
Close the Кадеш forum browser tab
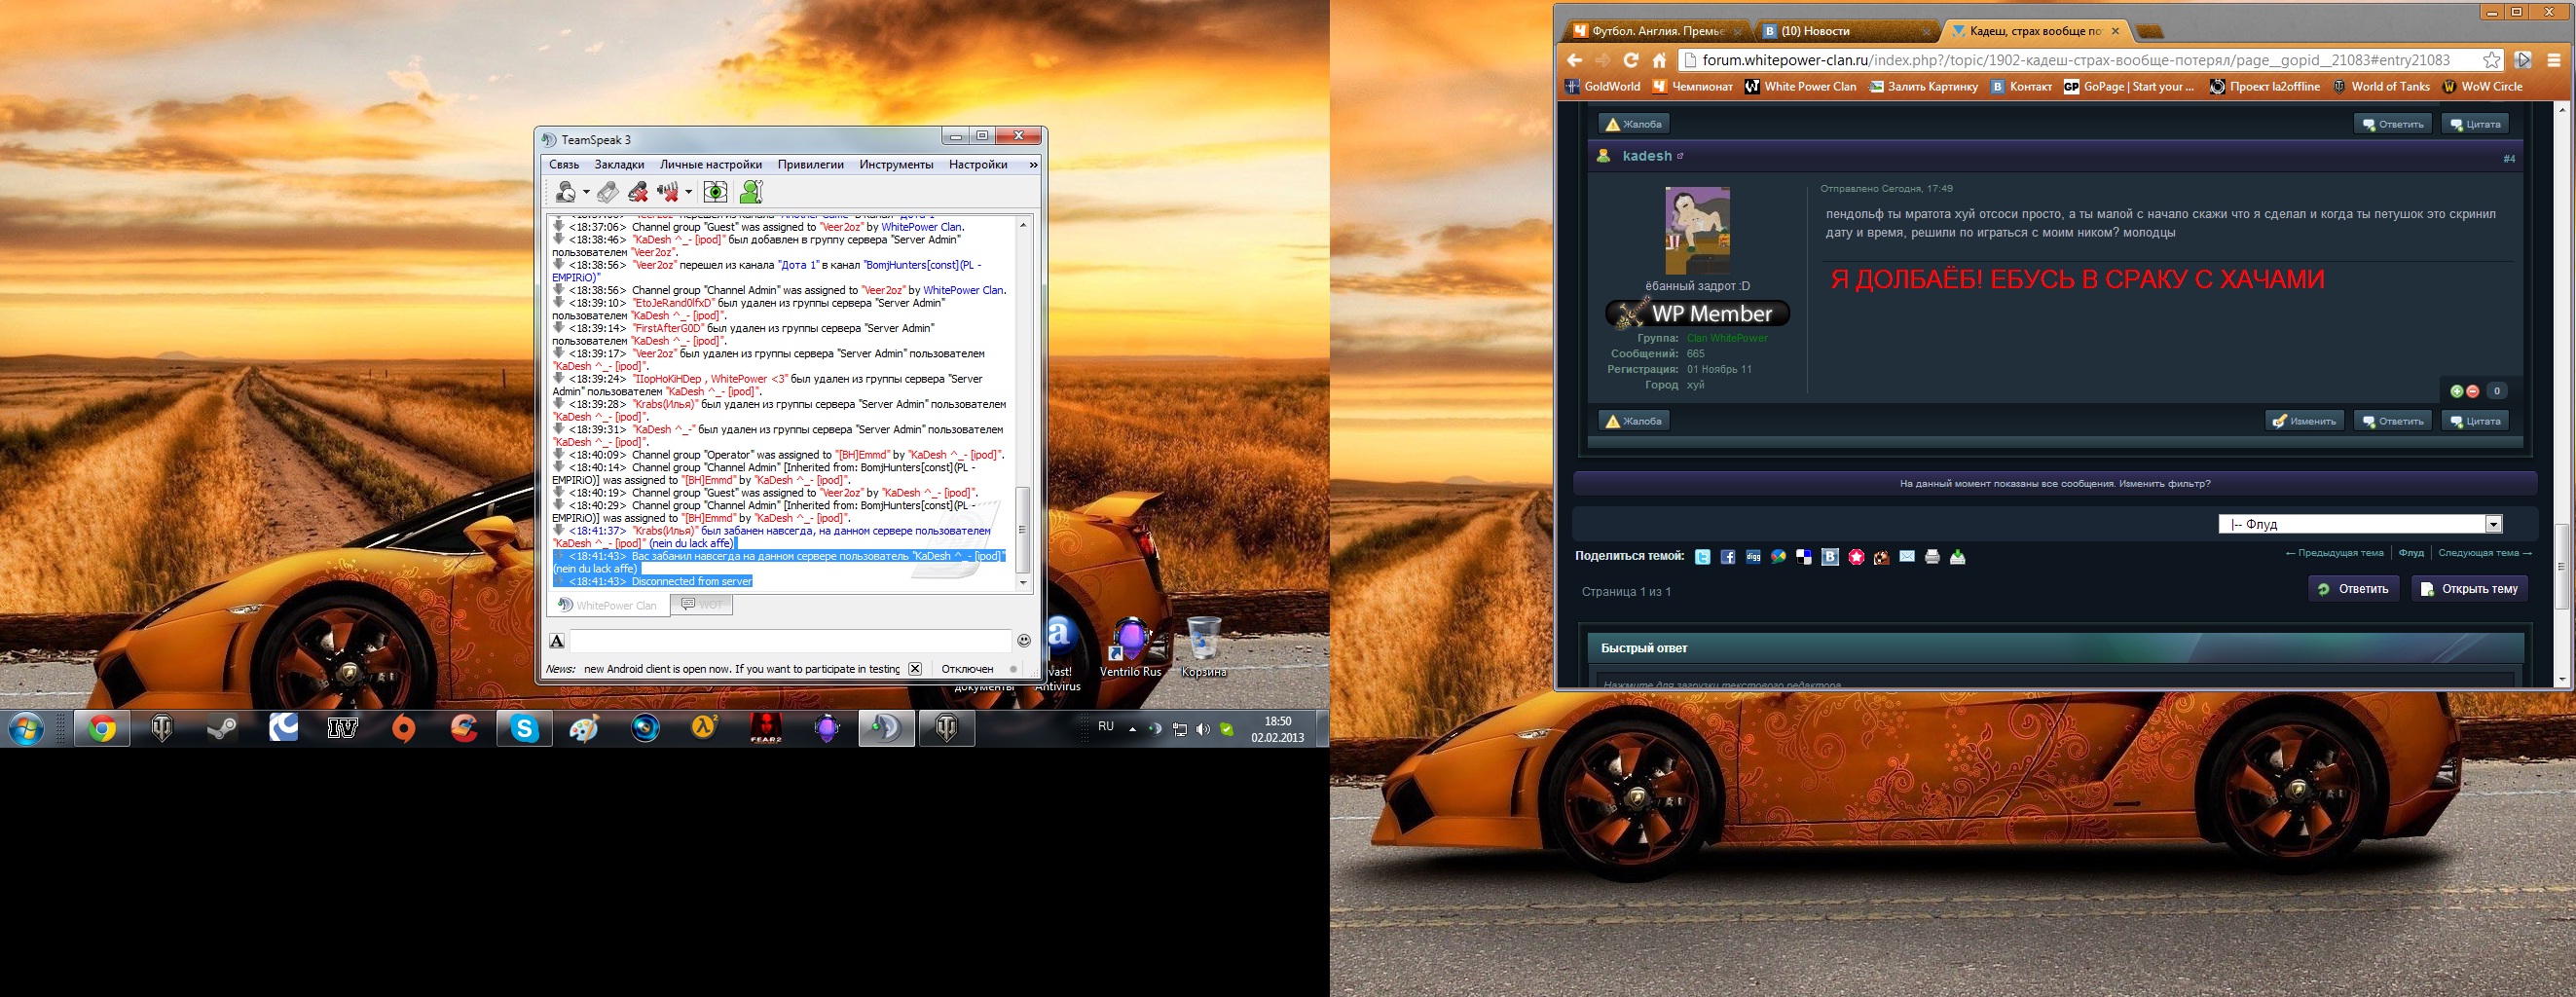[2114, 31]
